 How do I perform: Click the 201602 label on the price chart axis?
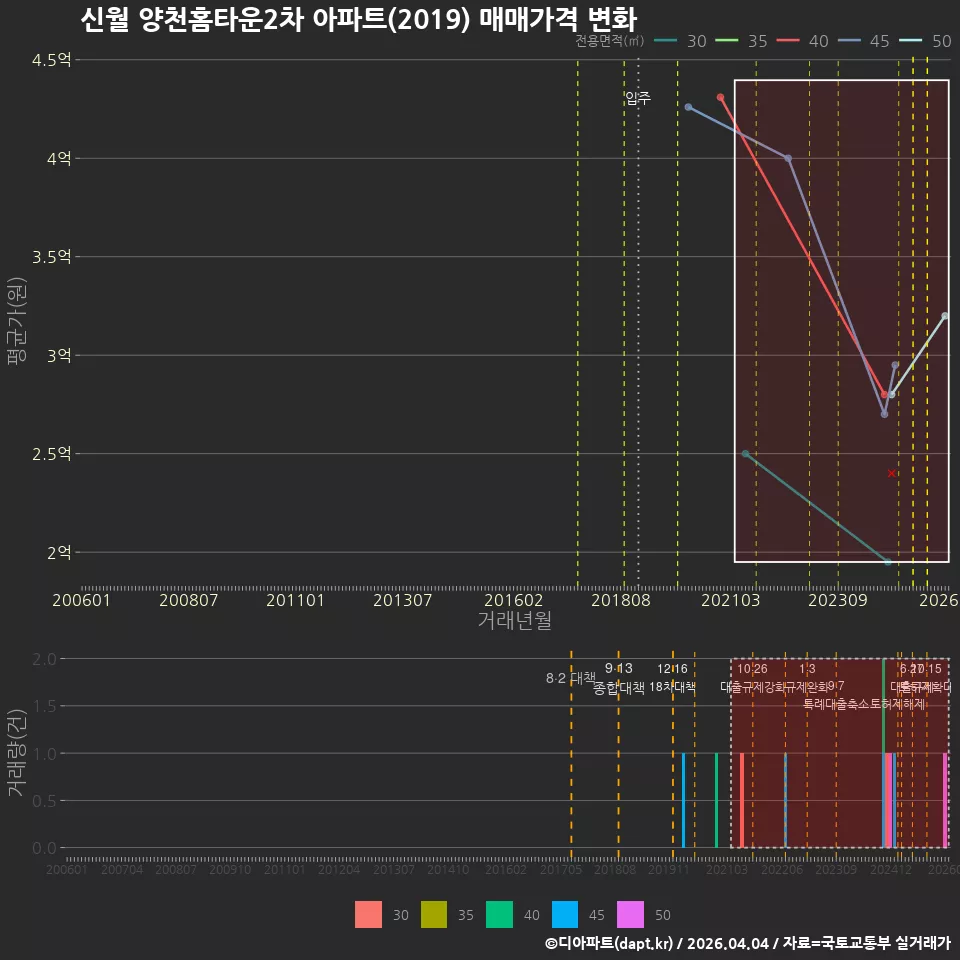pyautogui.click(x=514, y=600)
